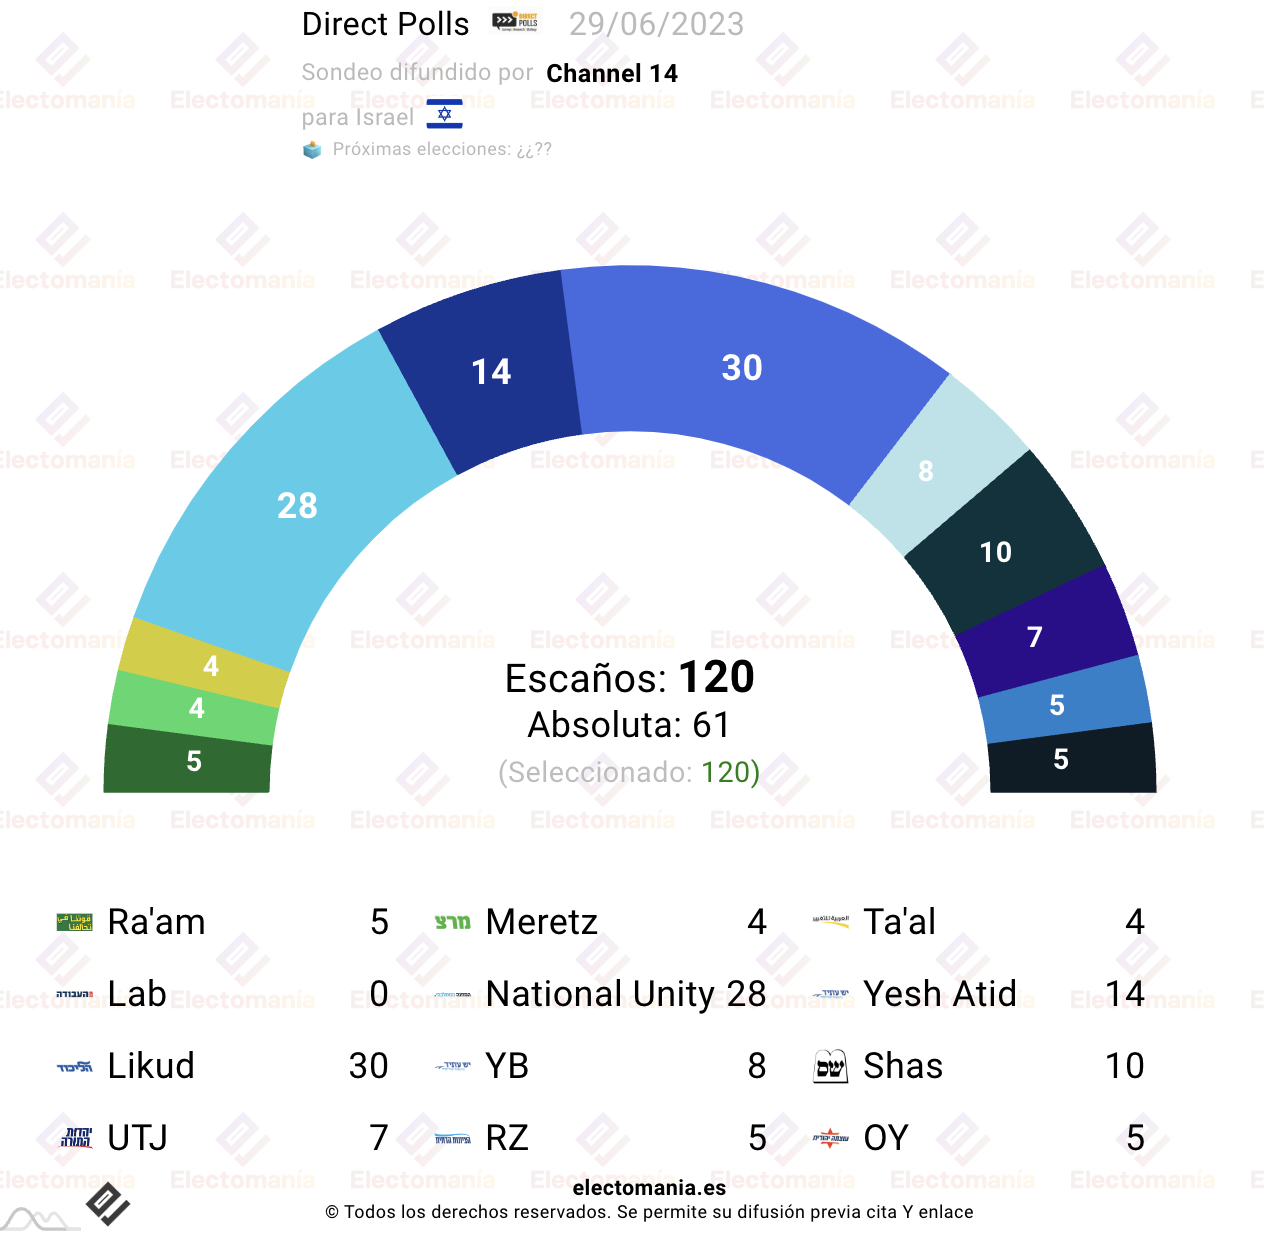Click the Shas party logo icon

click(831, 1067)
